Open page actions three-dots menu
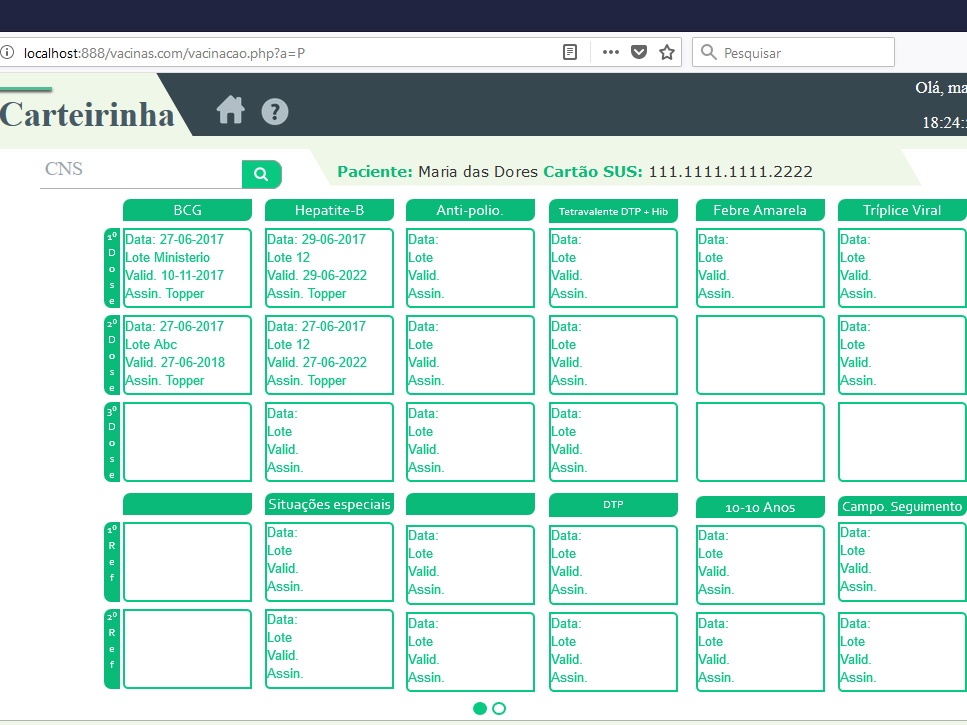 point(611,52)
